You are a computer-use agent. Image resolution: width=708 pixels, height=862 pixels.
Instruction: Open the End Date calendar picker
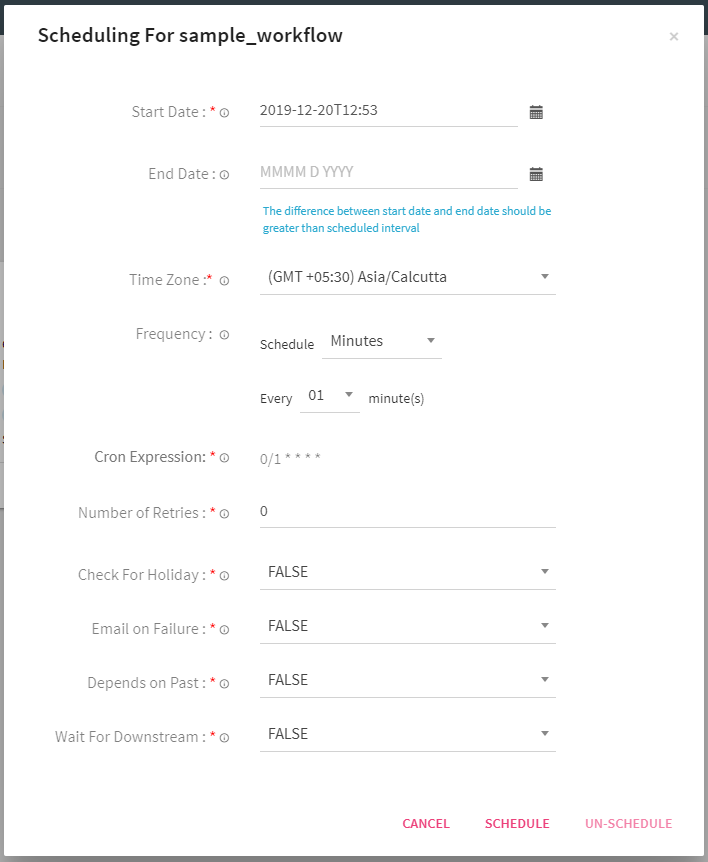click(536, 174)
